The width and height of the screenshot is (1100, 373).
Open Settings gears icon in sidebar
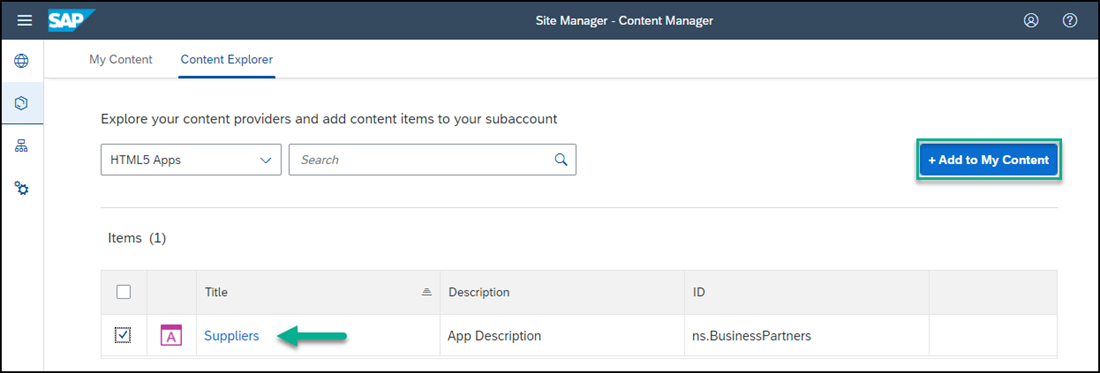pos(22,189)
